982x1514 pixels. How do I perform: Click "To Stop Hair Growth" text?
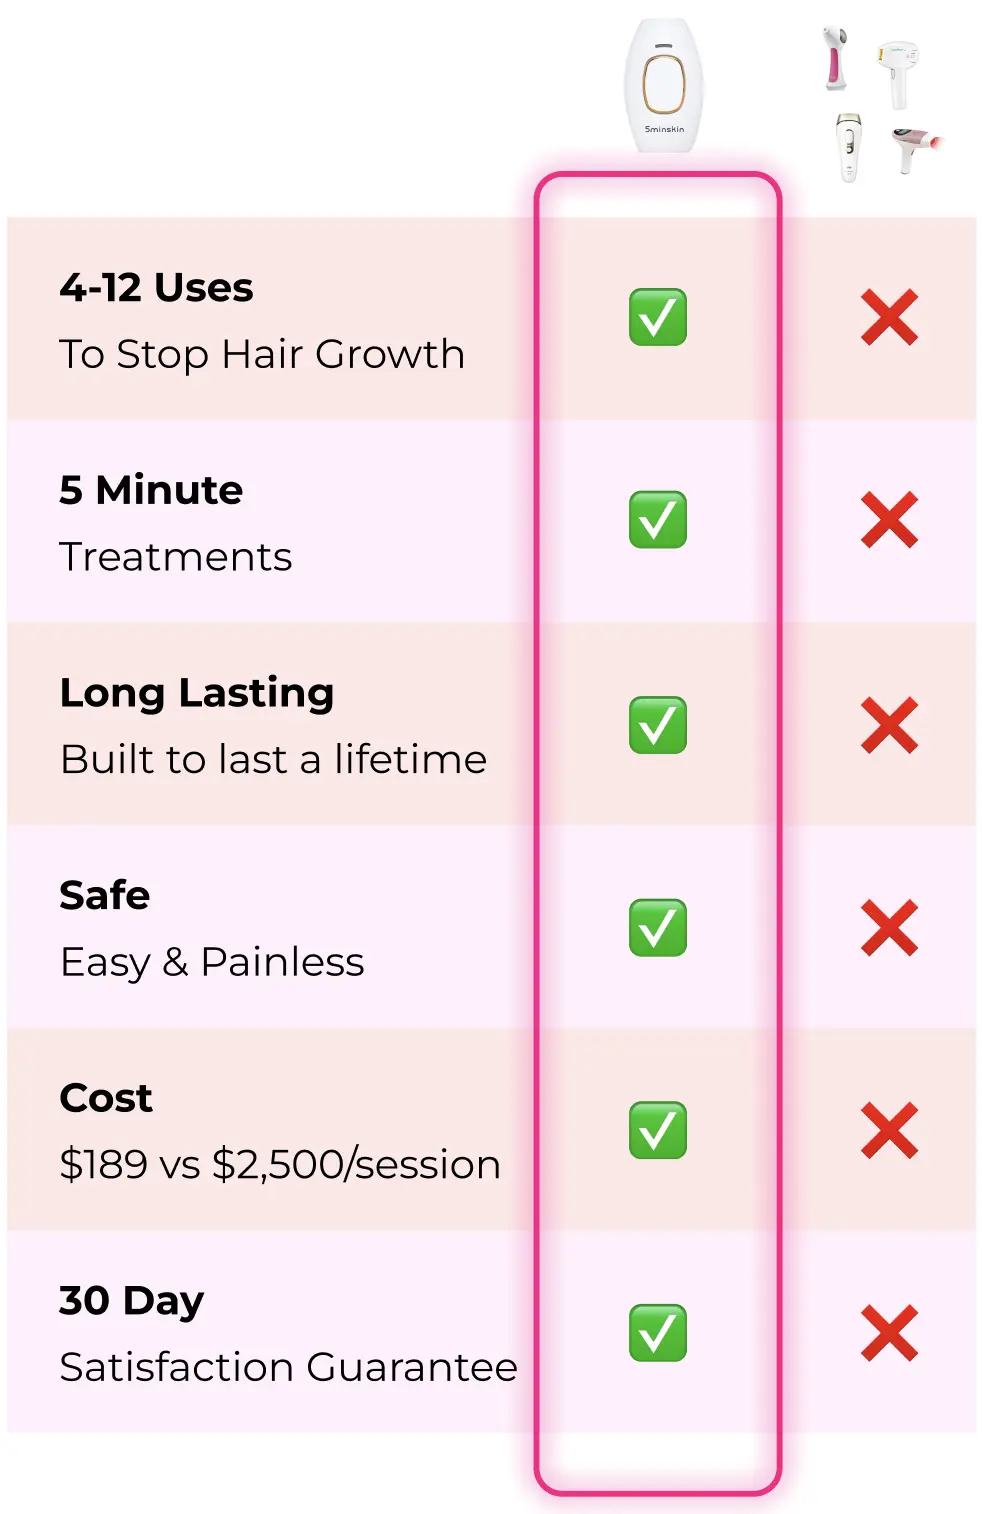262,354
